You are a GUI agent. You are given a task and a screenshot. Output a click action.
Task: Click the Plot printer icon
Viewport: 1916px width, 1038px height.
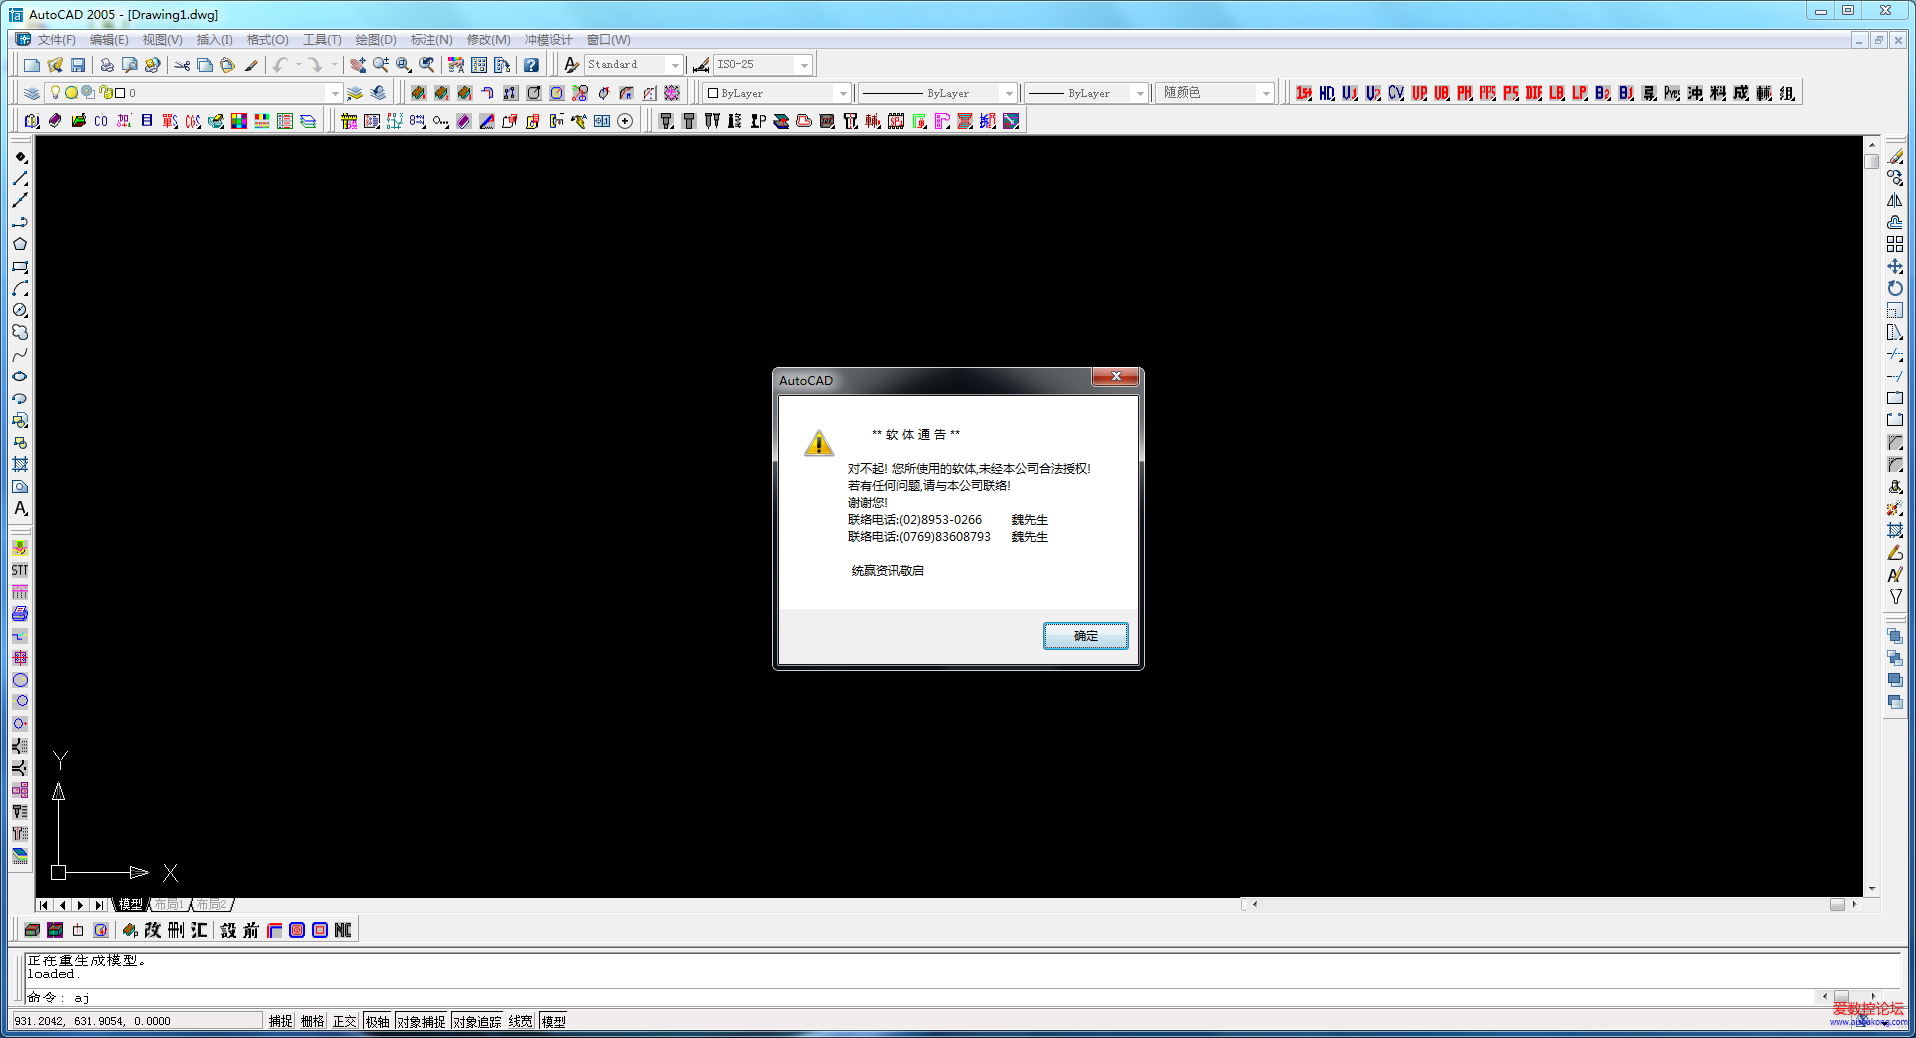point(106,65)
